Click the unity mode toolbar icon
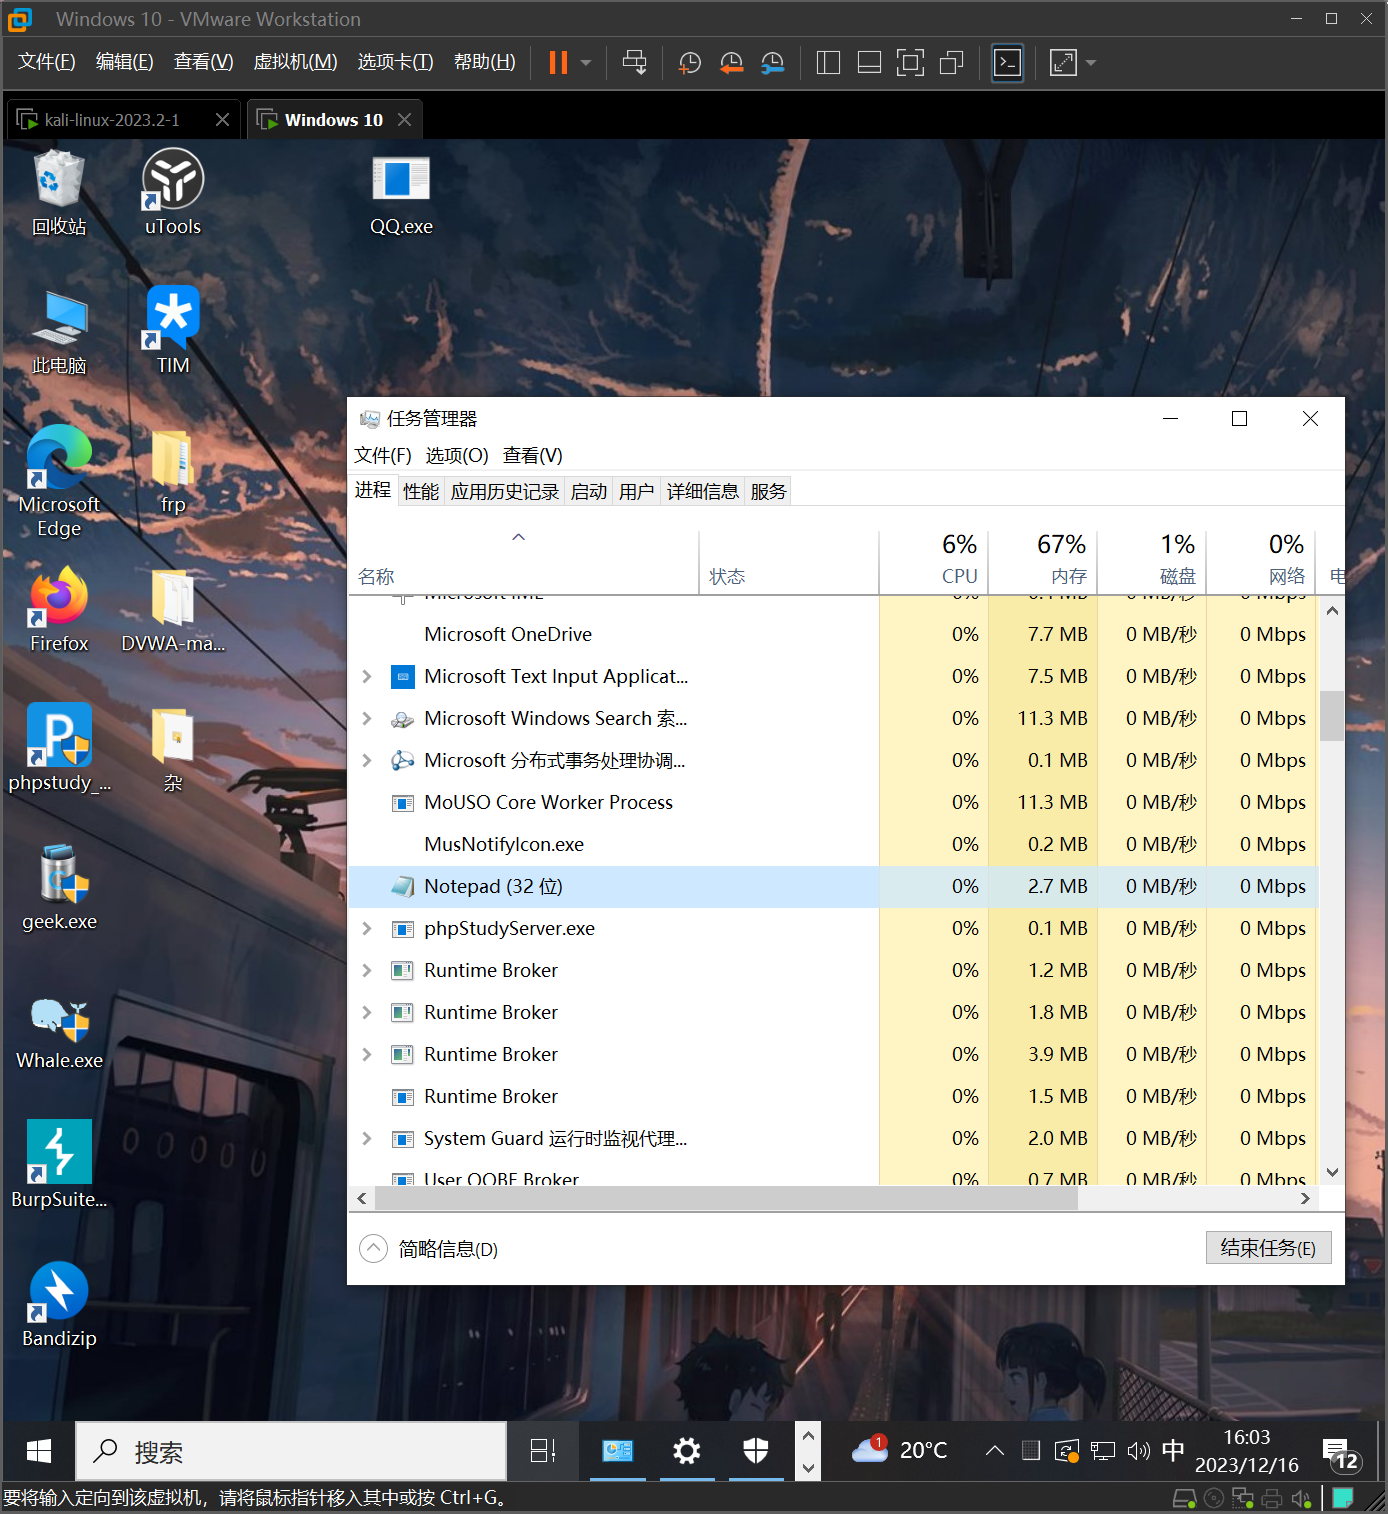 point(951,63)
